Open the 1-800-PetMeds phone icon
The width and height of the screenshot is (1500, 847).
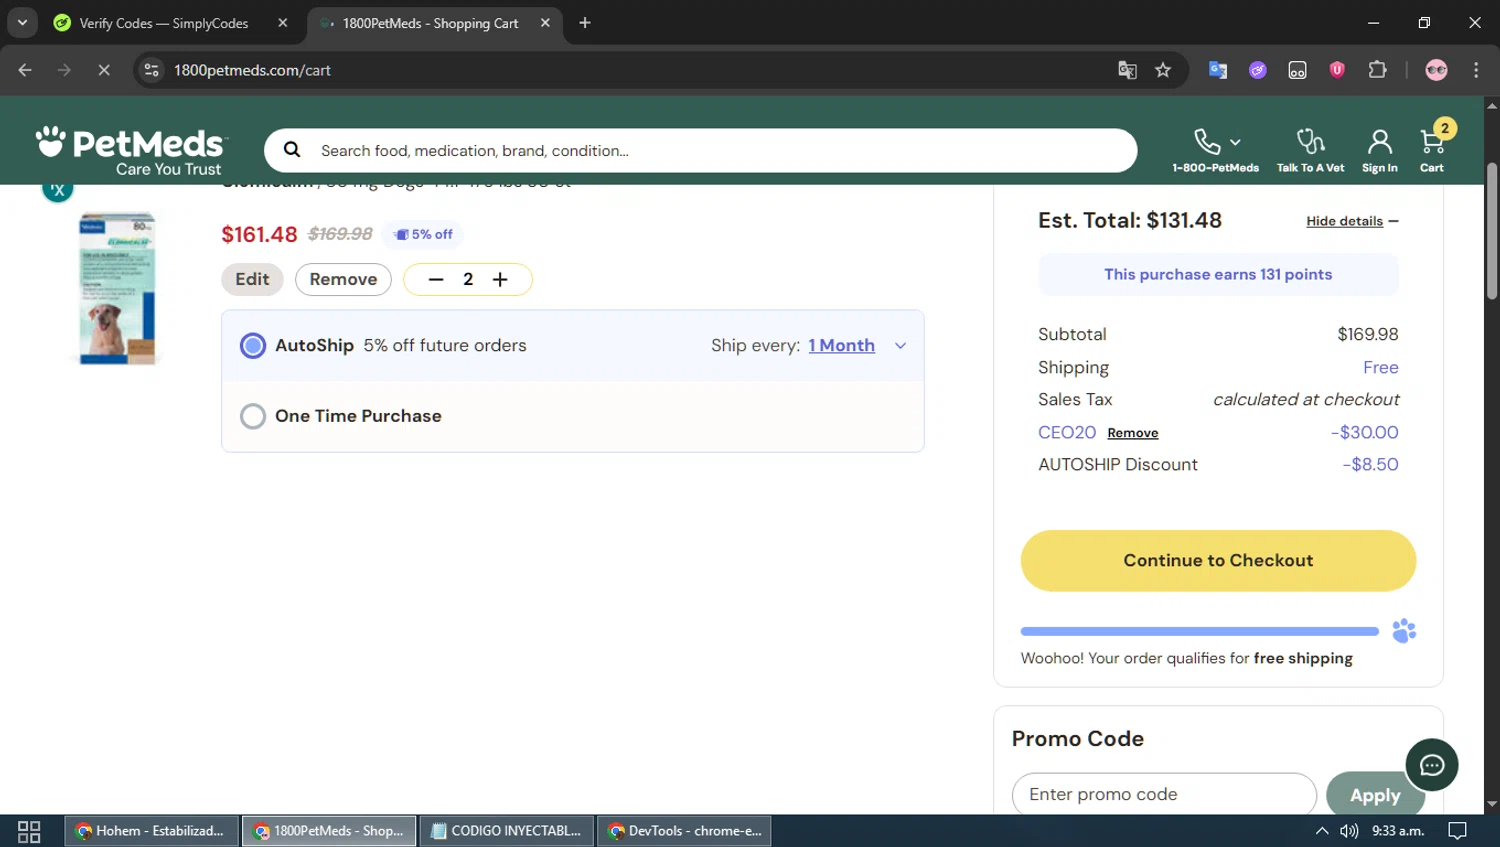1207,142
